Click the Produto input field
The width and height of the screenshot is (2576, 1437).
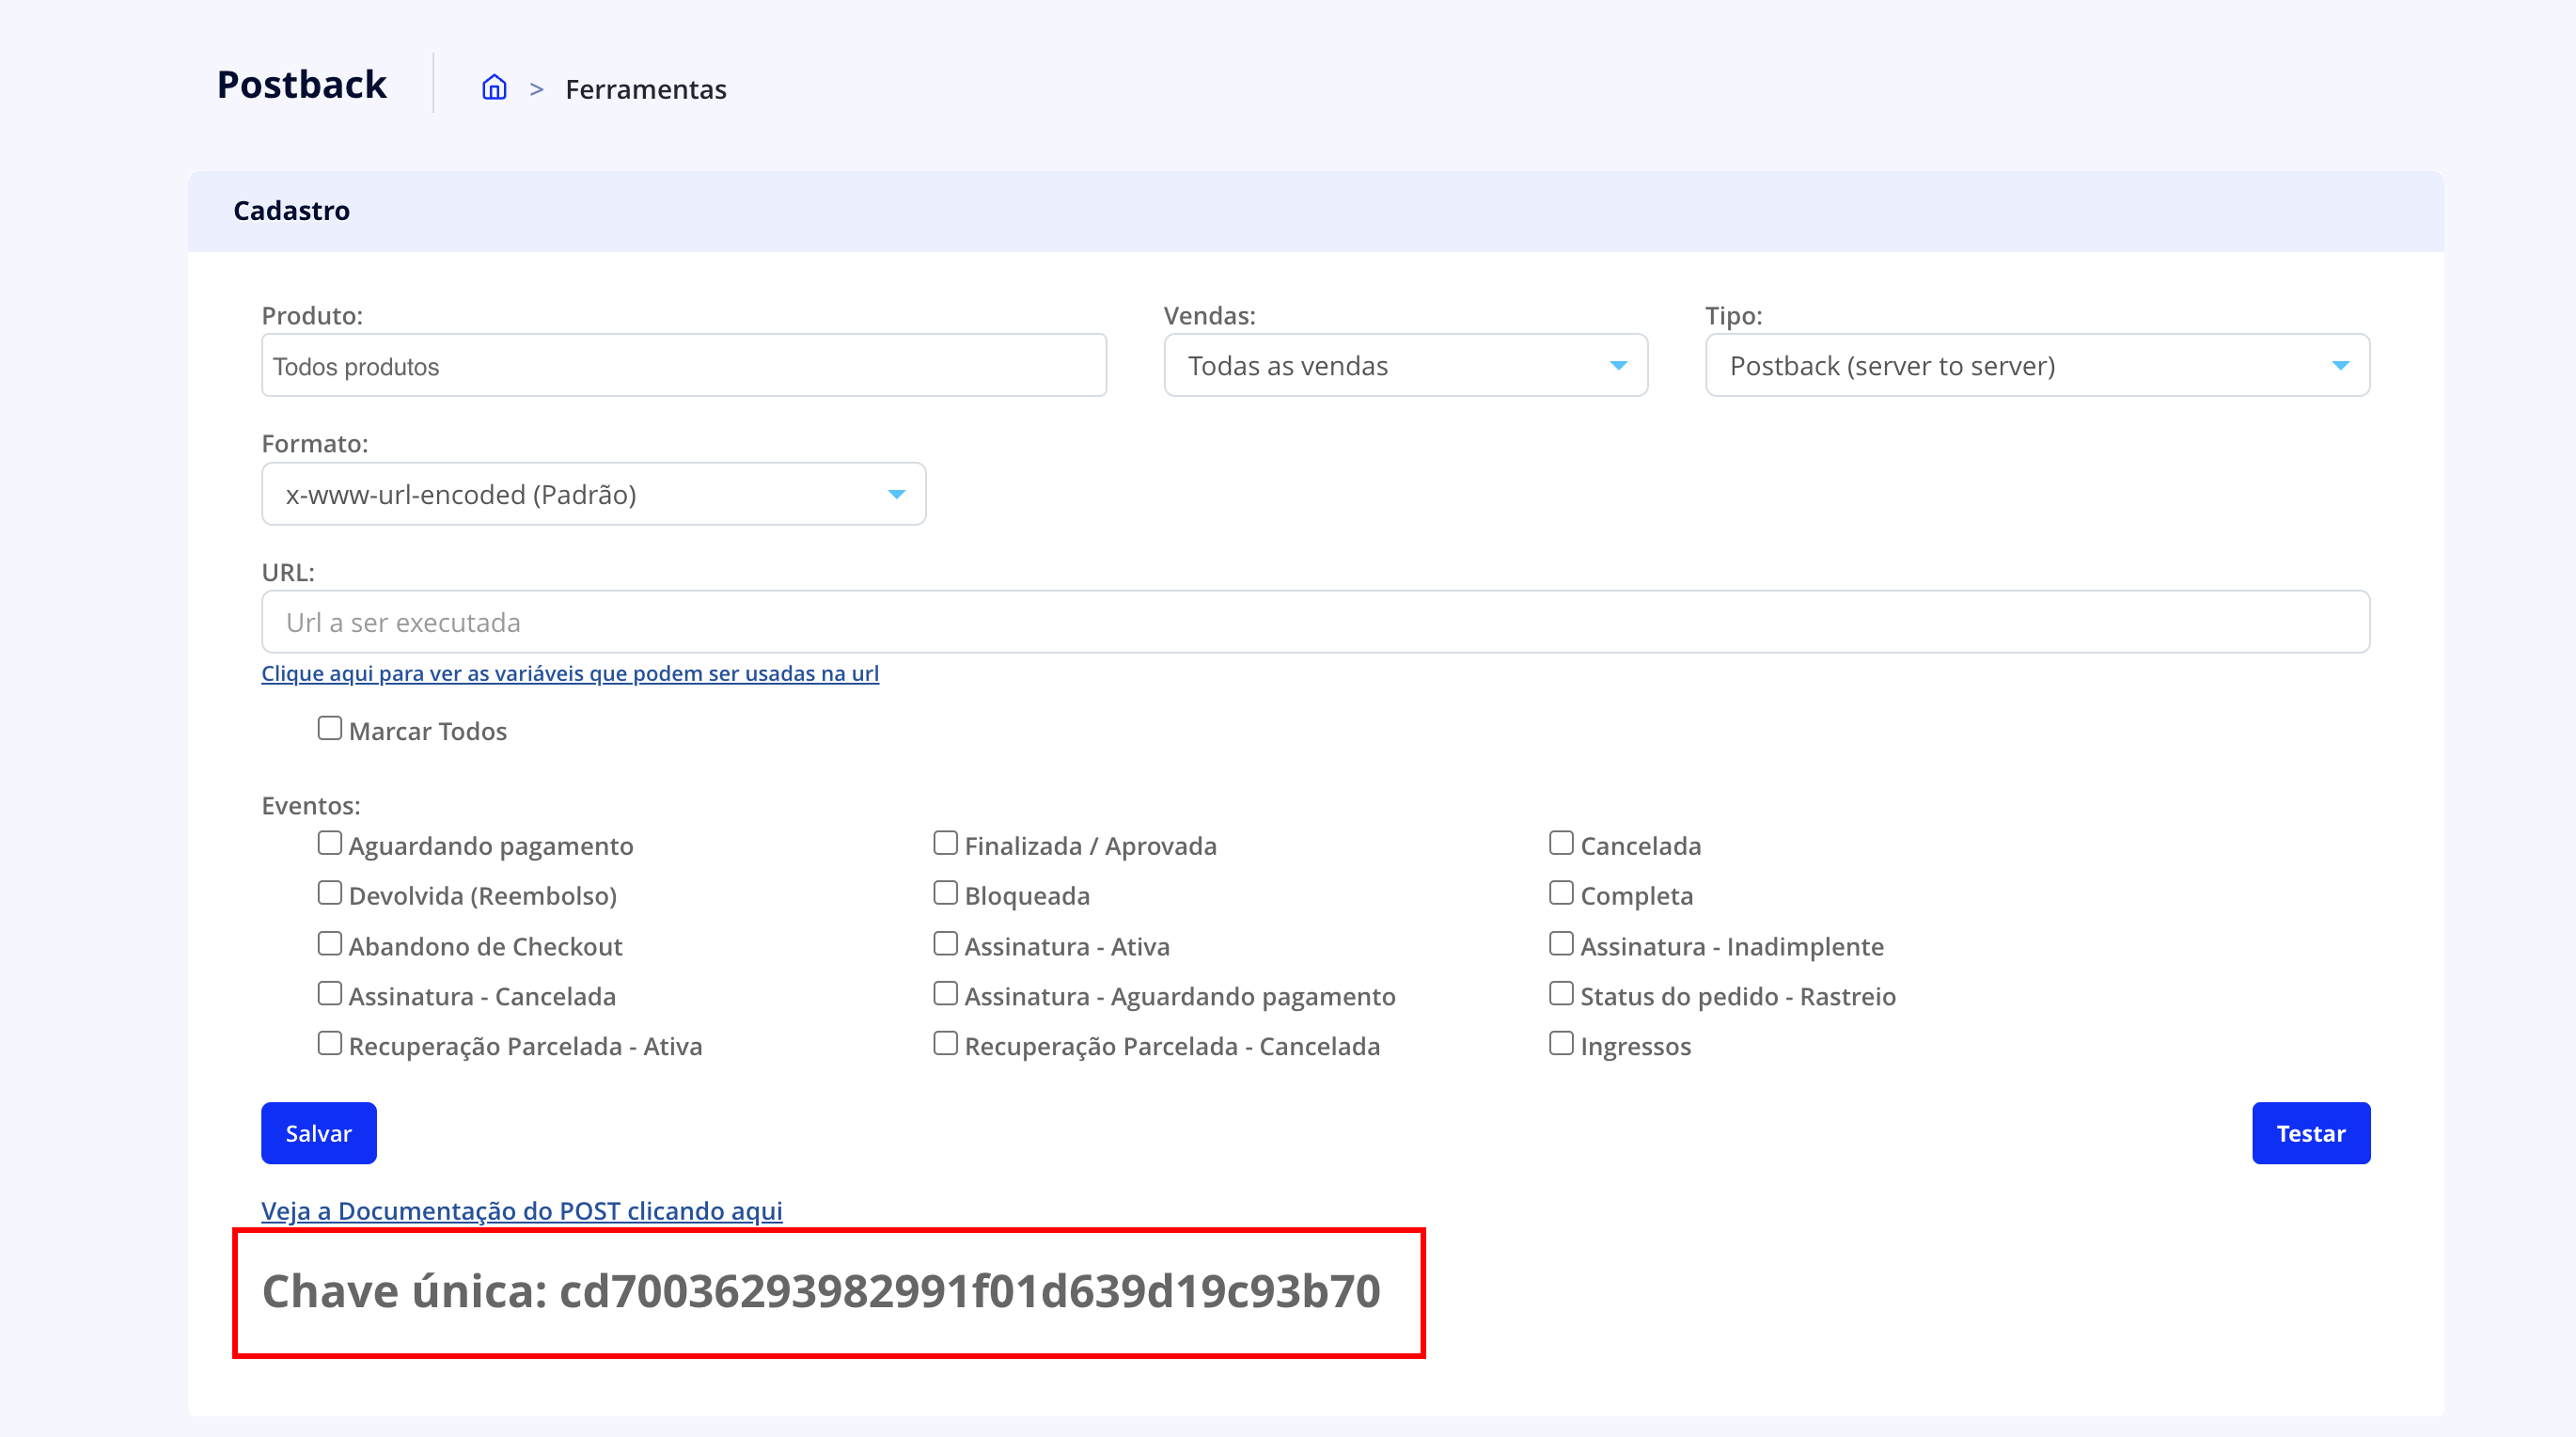point(683,366)
